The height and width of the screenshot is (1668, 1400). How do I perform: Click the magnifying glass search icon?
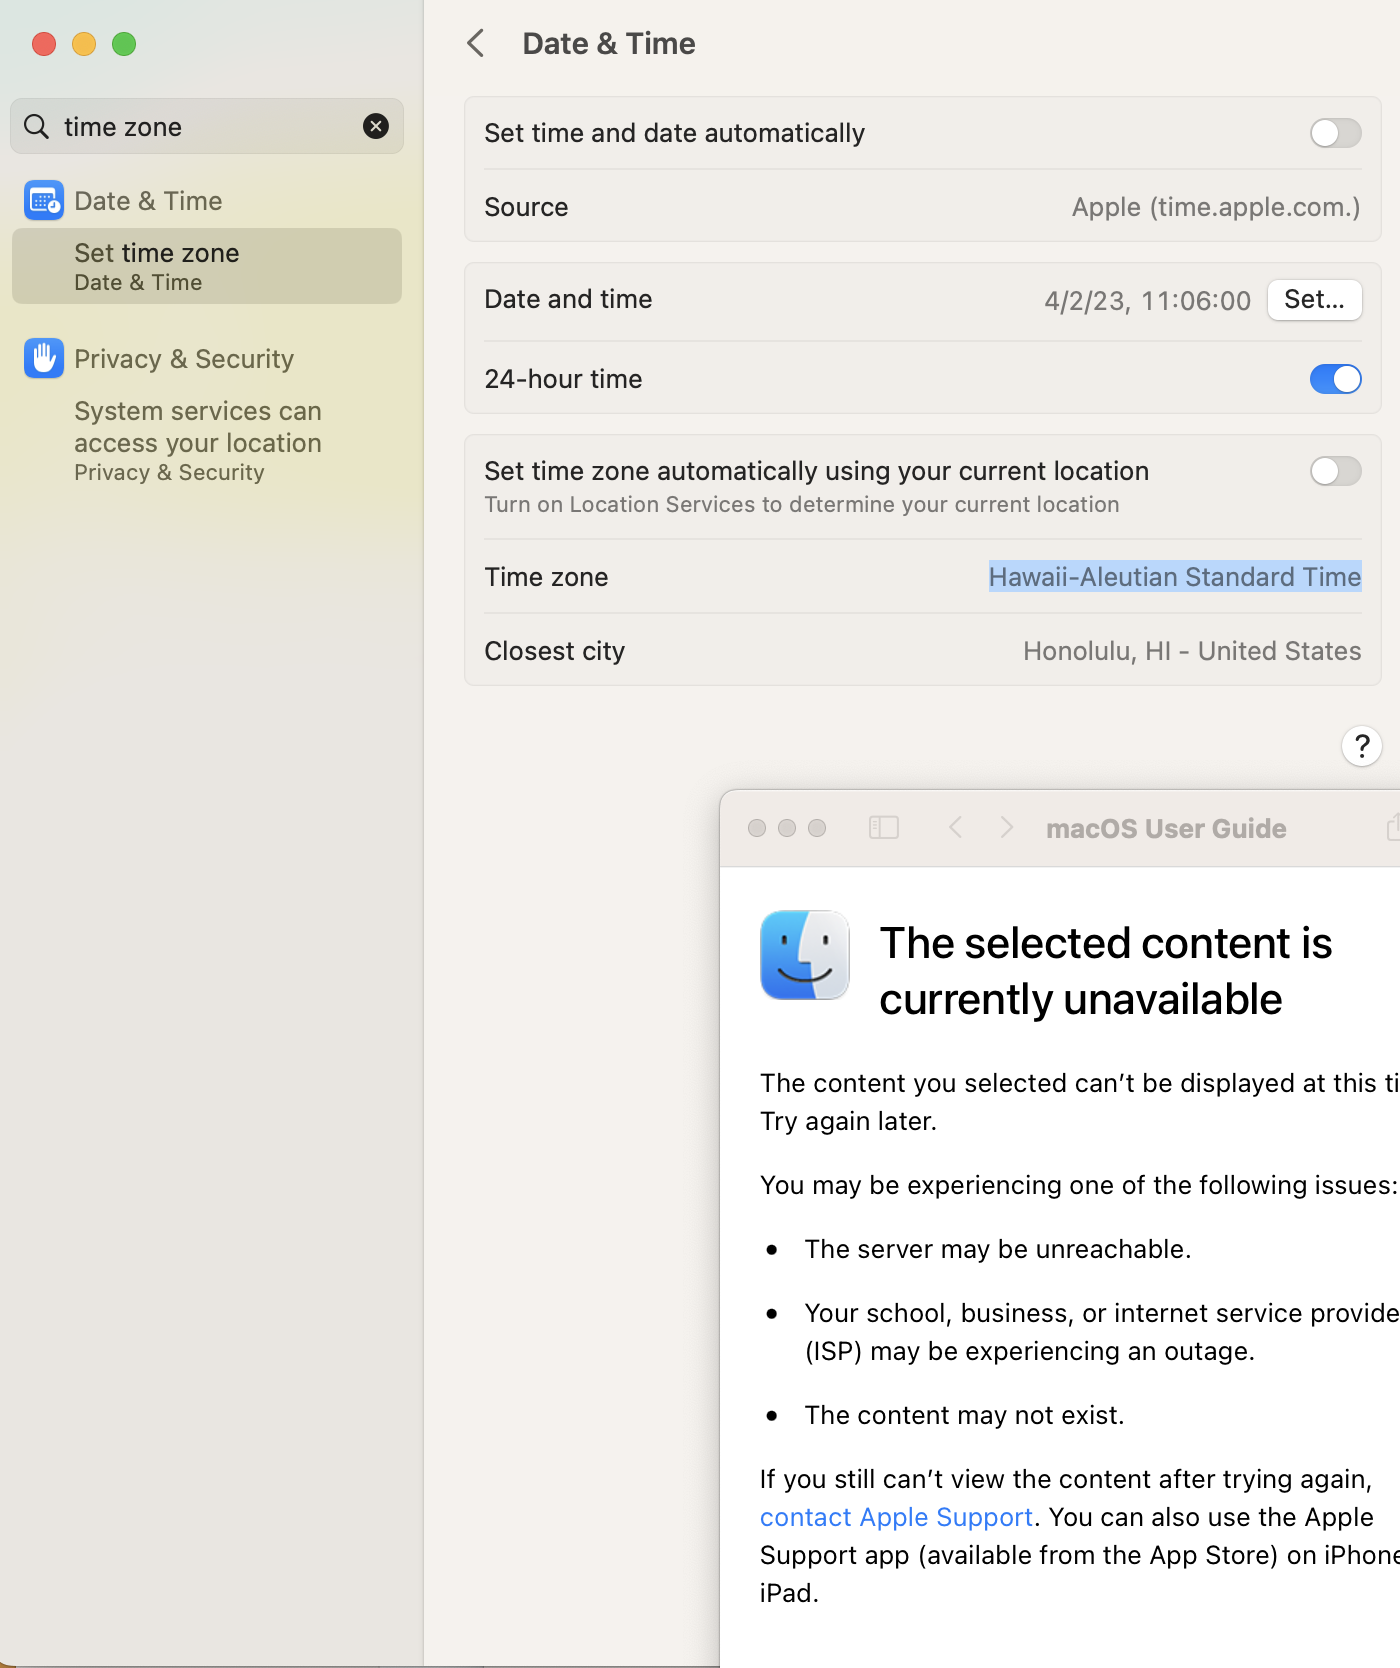(x=37, y=126)
